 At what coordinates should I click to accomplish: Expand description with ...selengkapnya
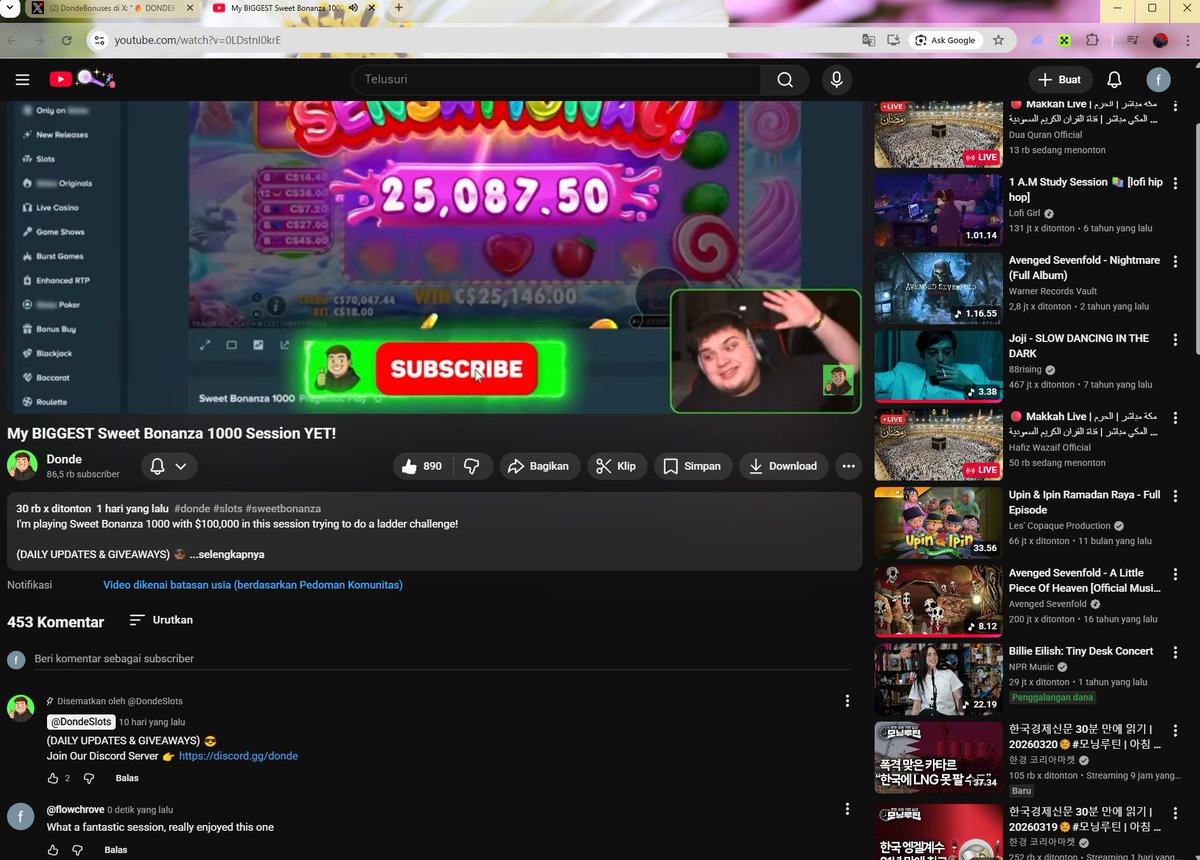tap(227, 554)
